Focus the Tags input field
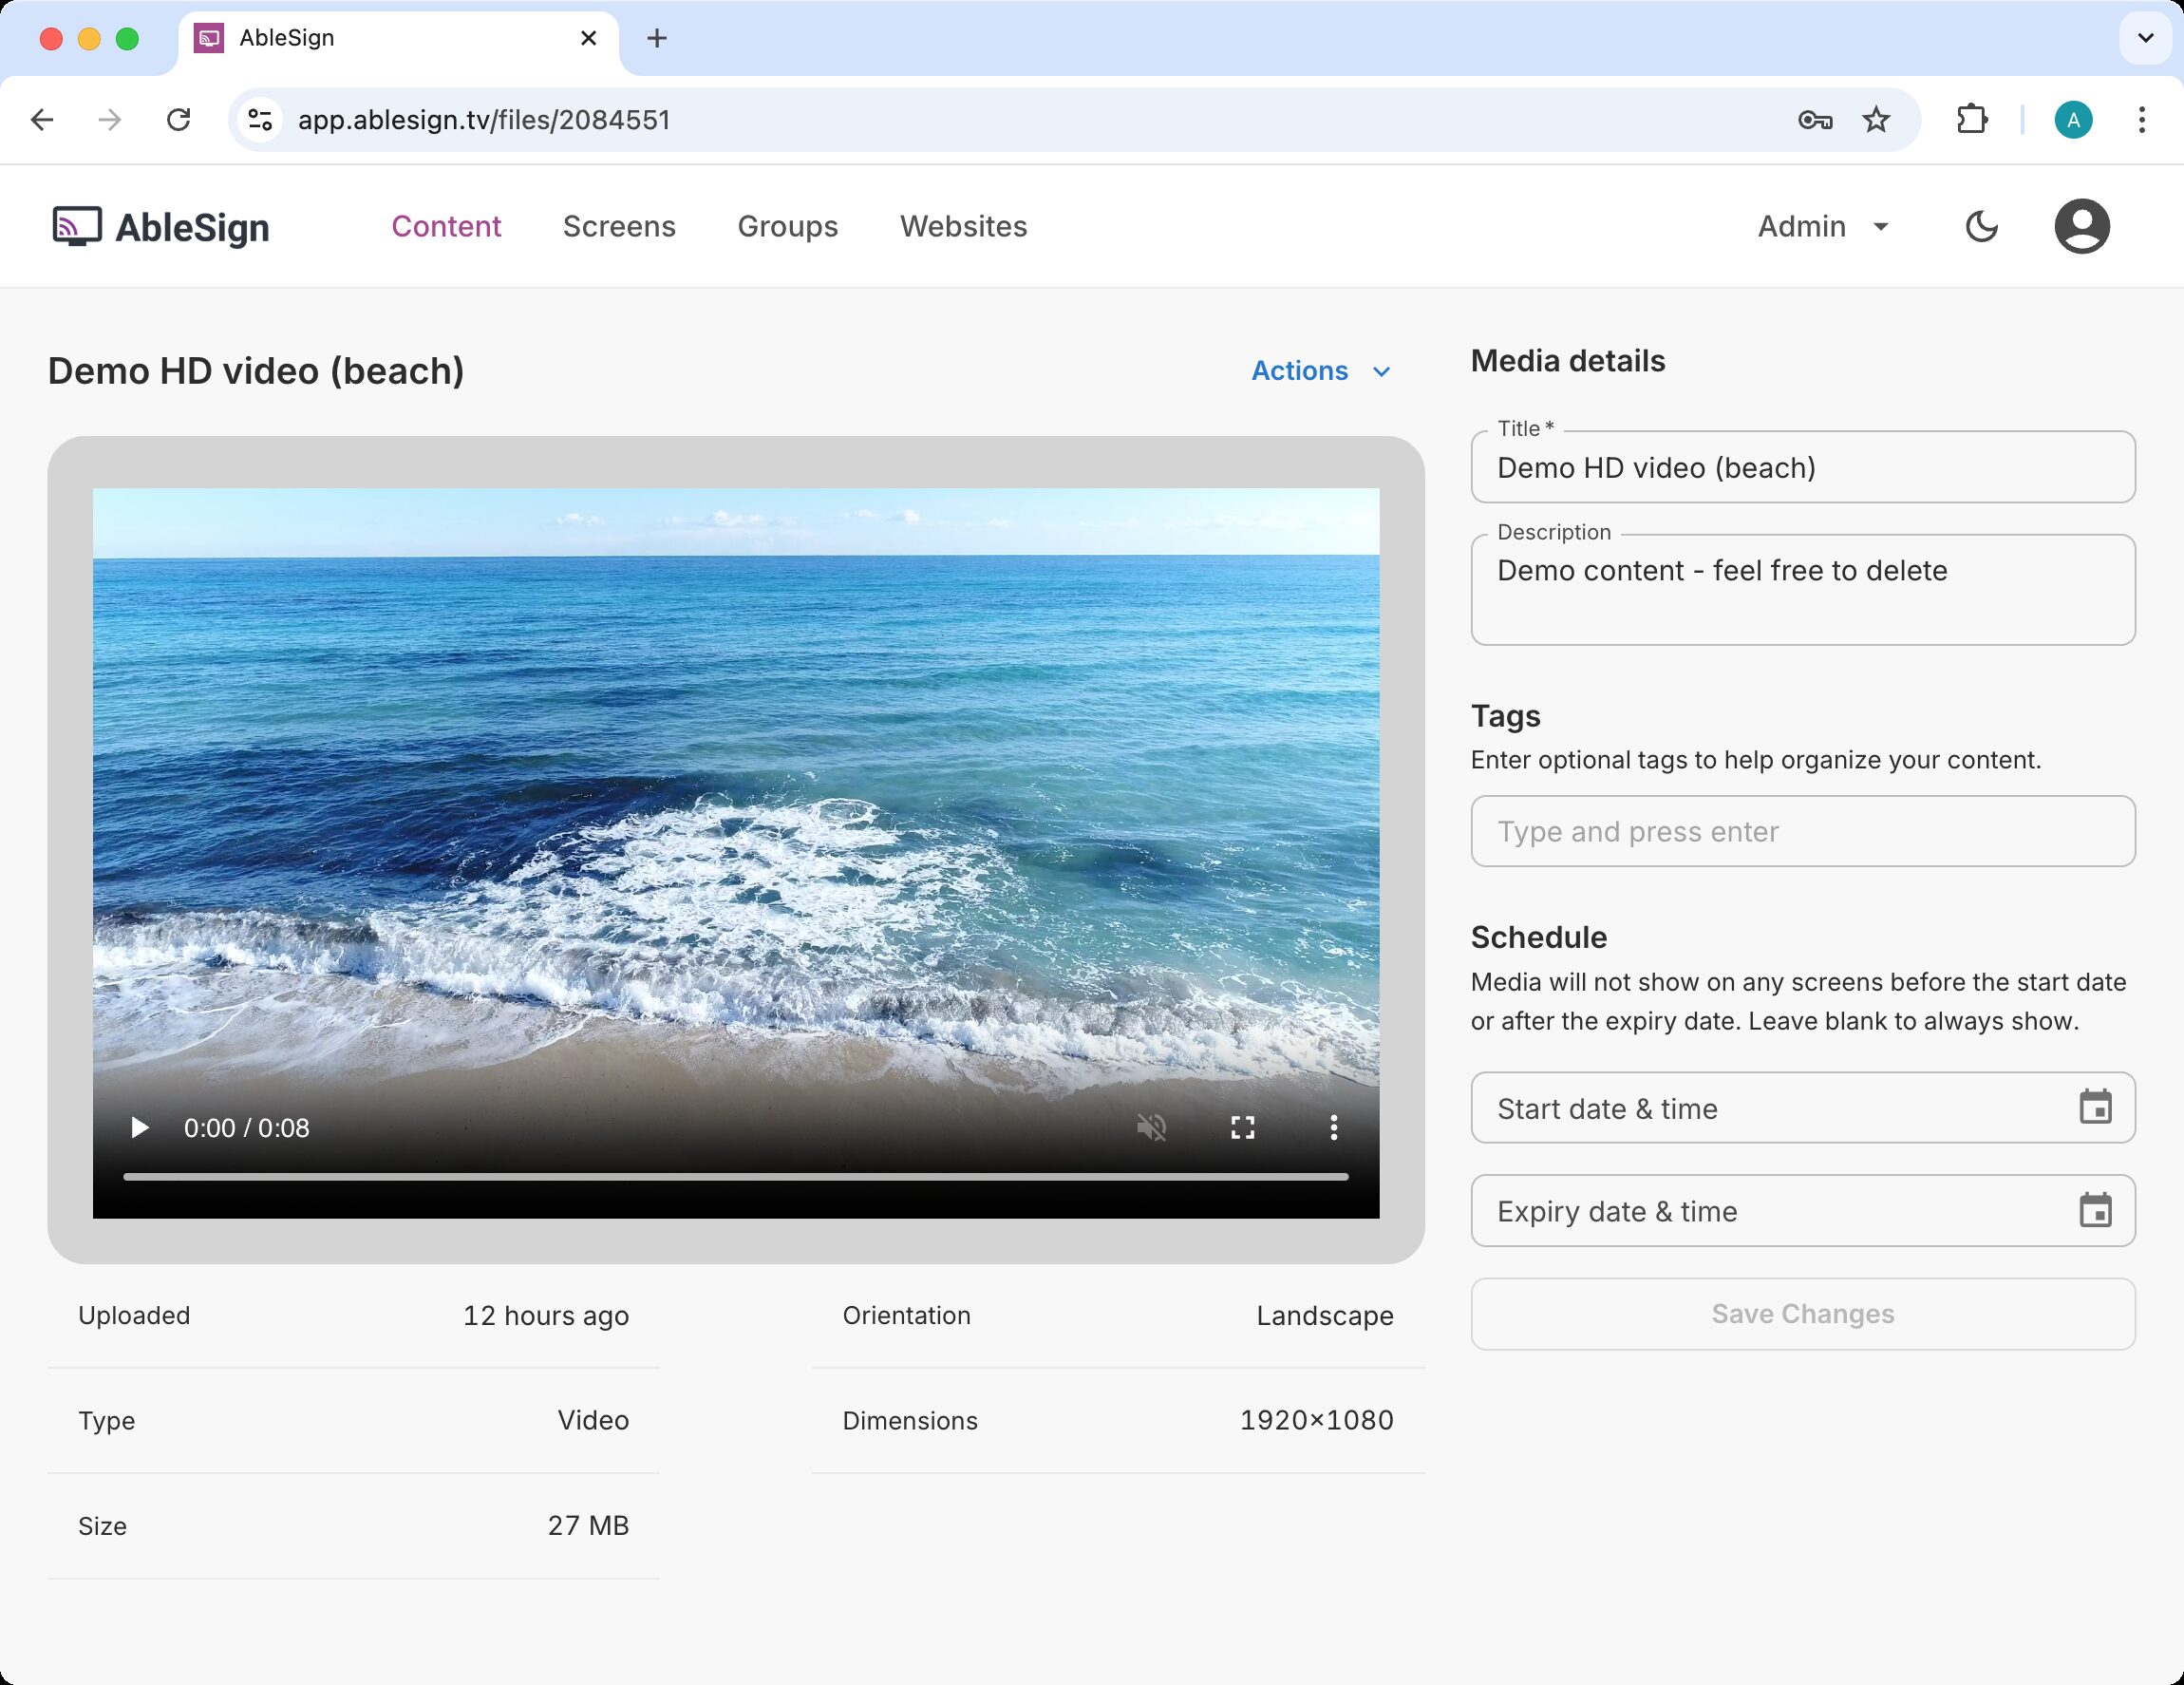Viewport: 2184px width, 1685px height. (x=1801, y=831)
